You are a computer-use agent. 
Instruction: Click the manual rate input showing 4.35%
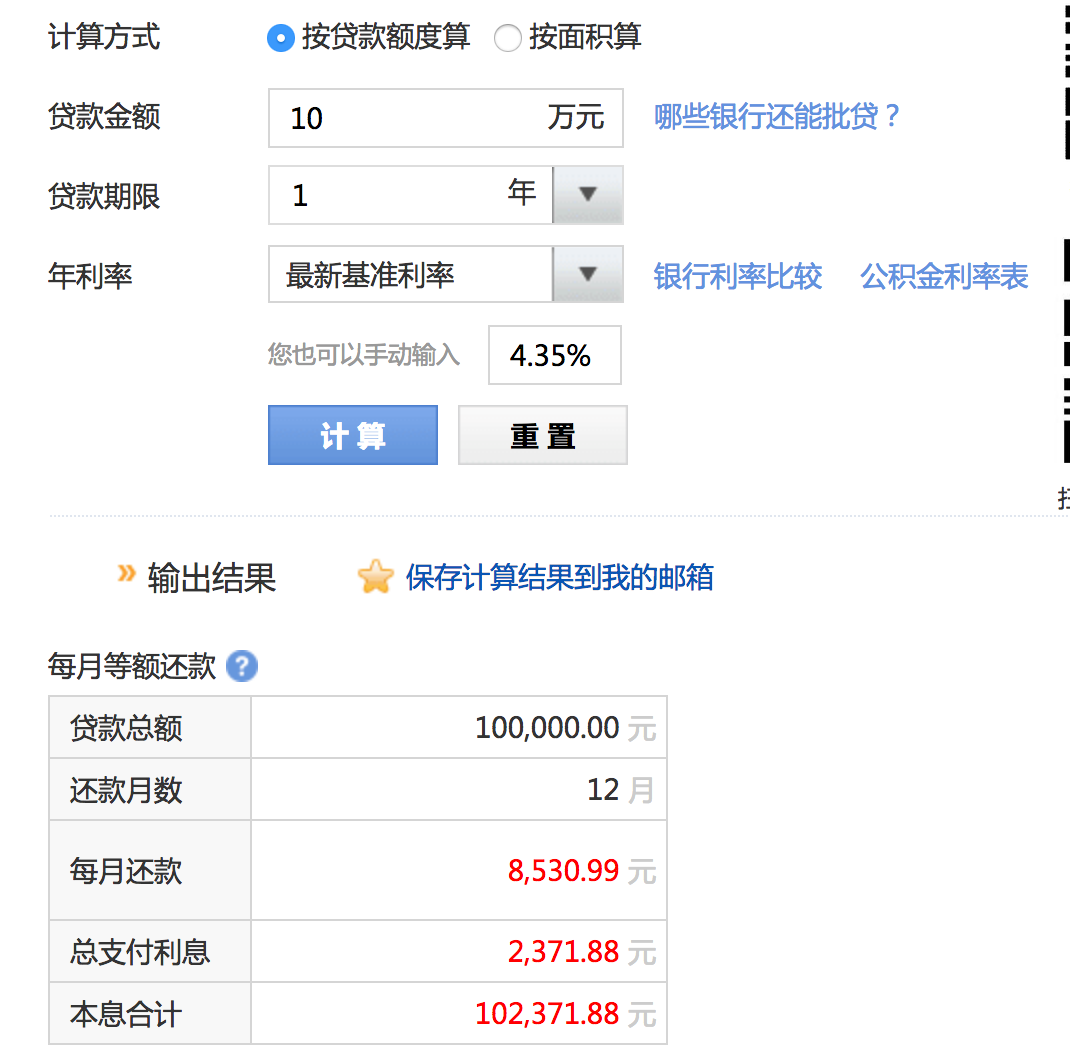(554, 355)
